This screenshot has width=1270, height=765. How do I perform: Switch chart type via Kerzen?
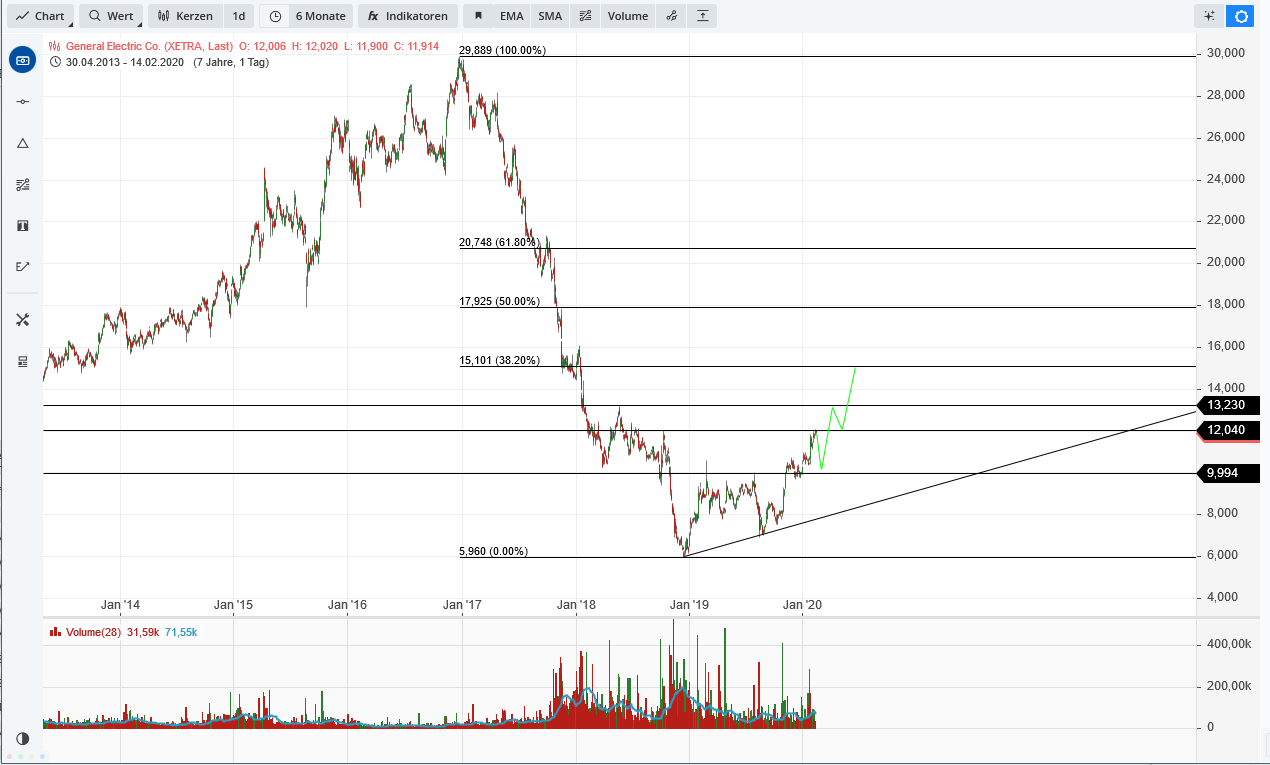coord(185,15)
